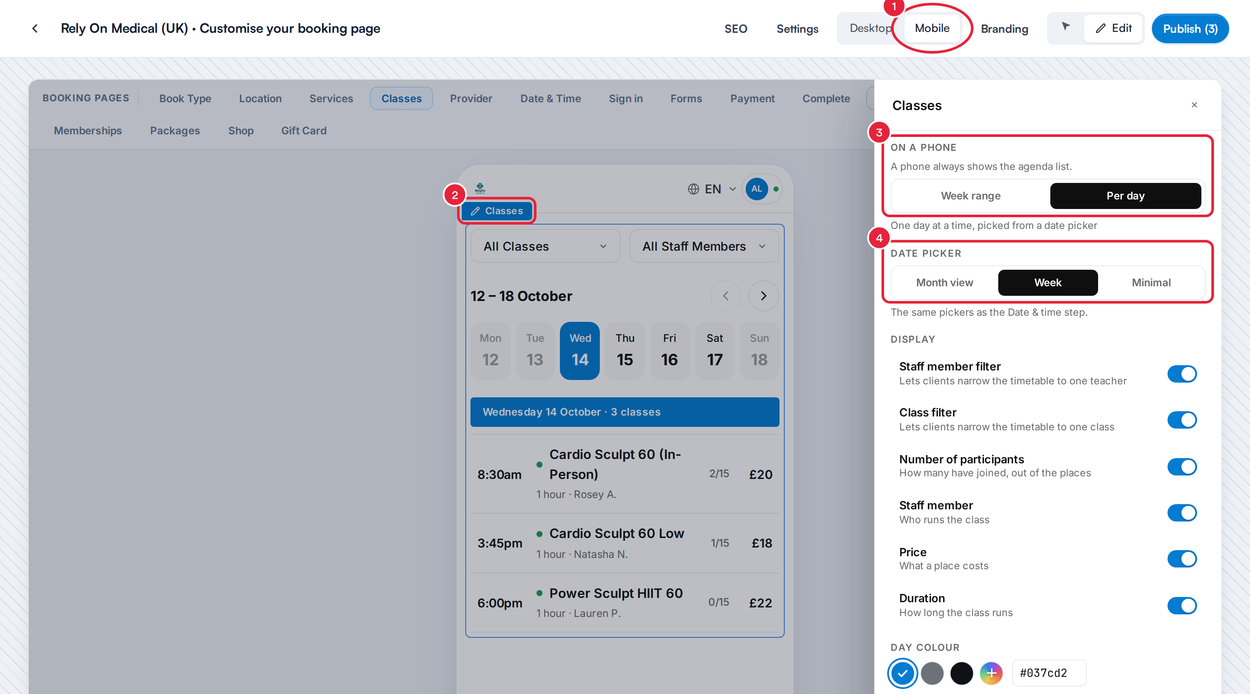This screenshot has height=694, width=1250.
Task: Open the Memberships page tab
Action: tap(88, 130)
